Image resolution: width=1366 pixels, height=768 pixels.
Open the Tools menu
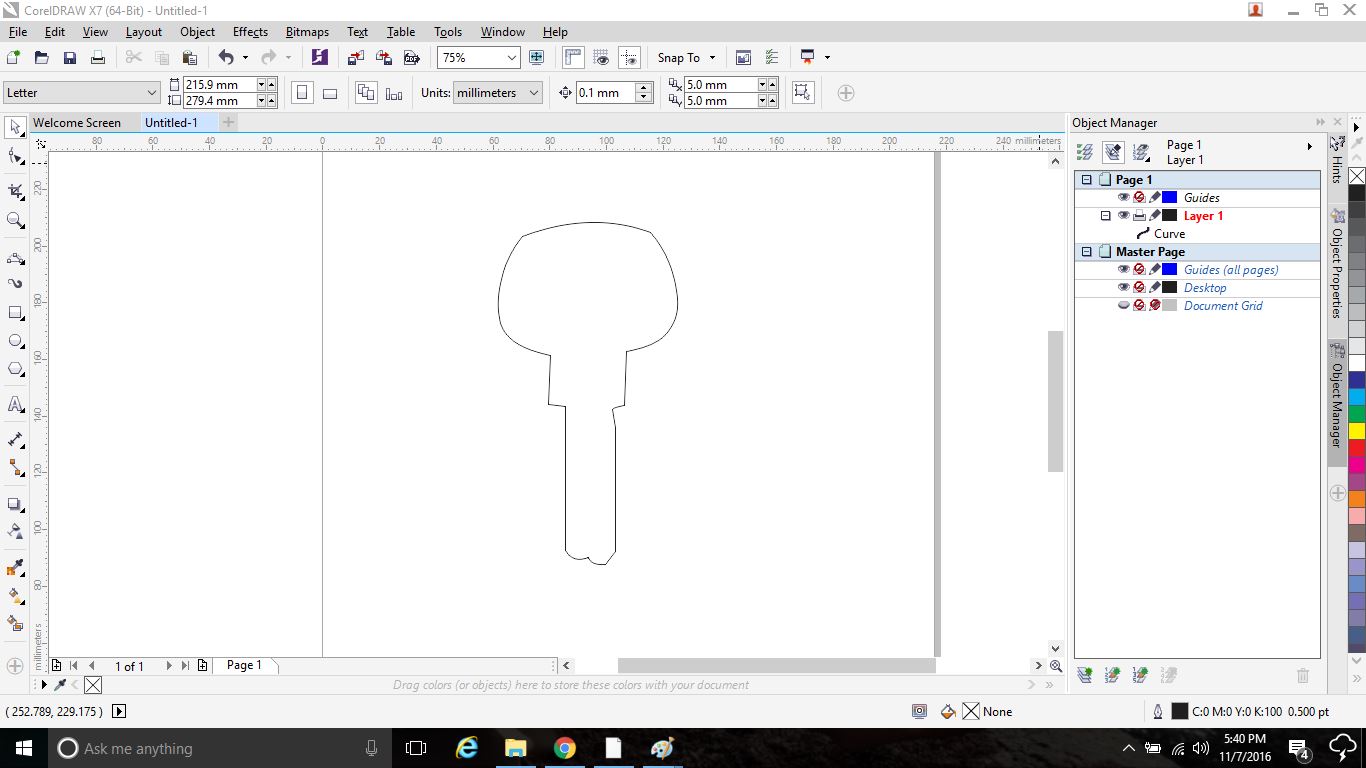coord(448,32)
